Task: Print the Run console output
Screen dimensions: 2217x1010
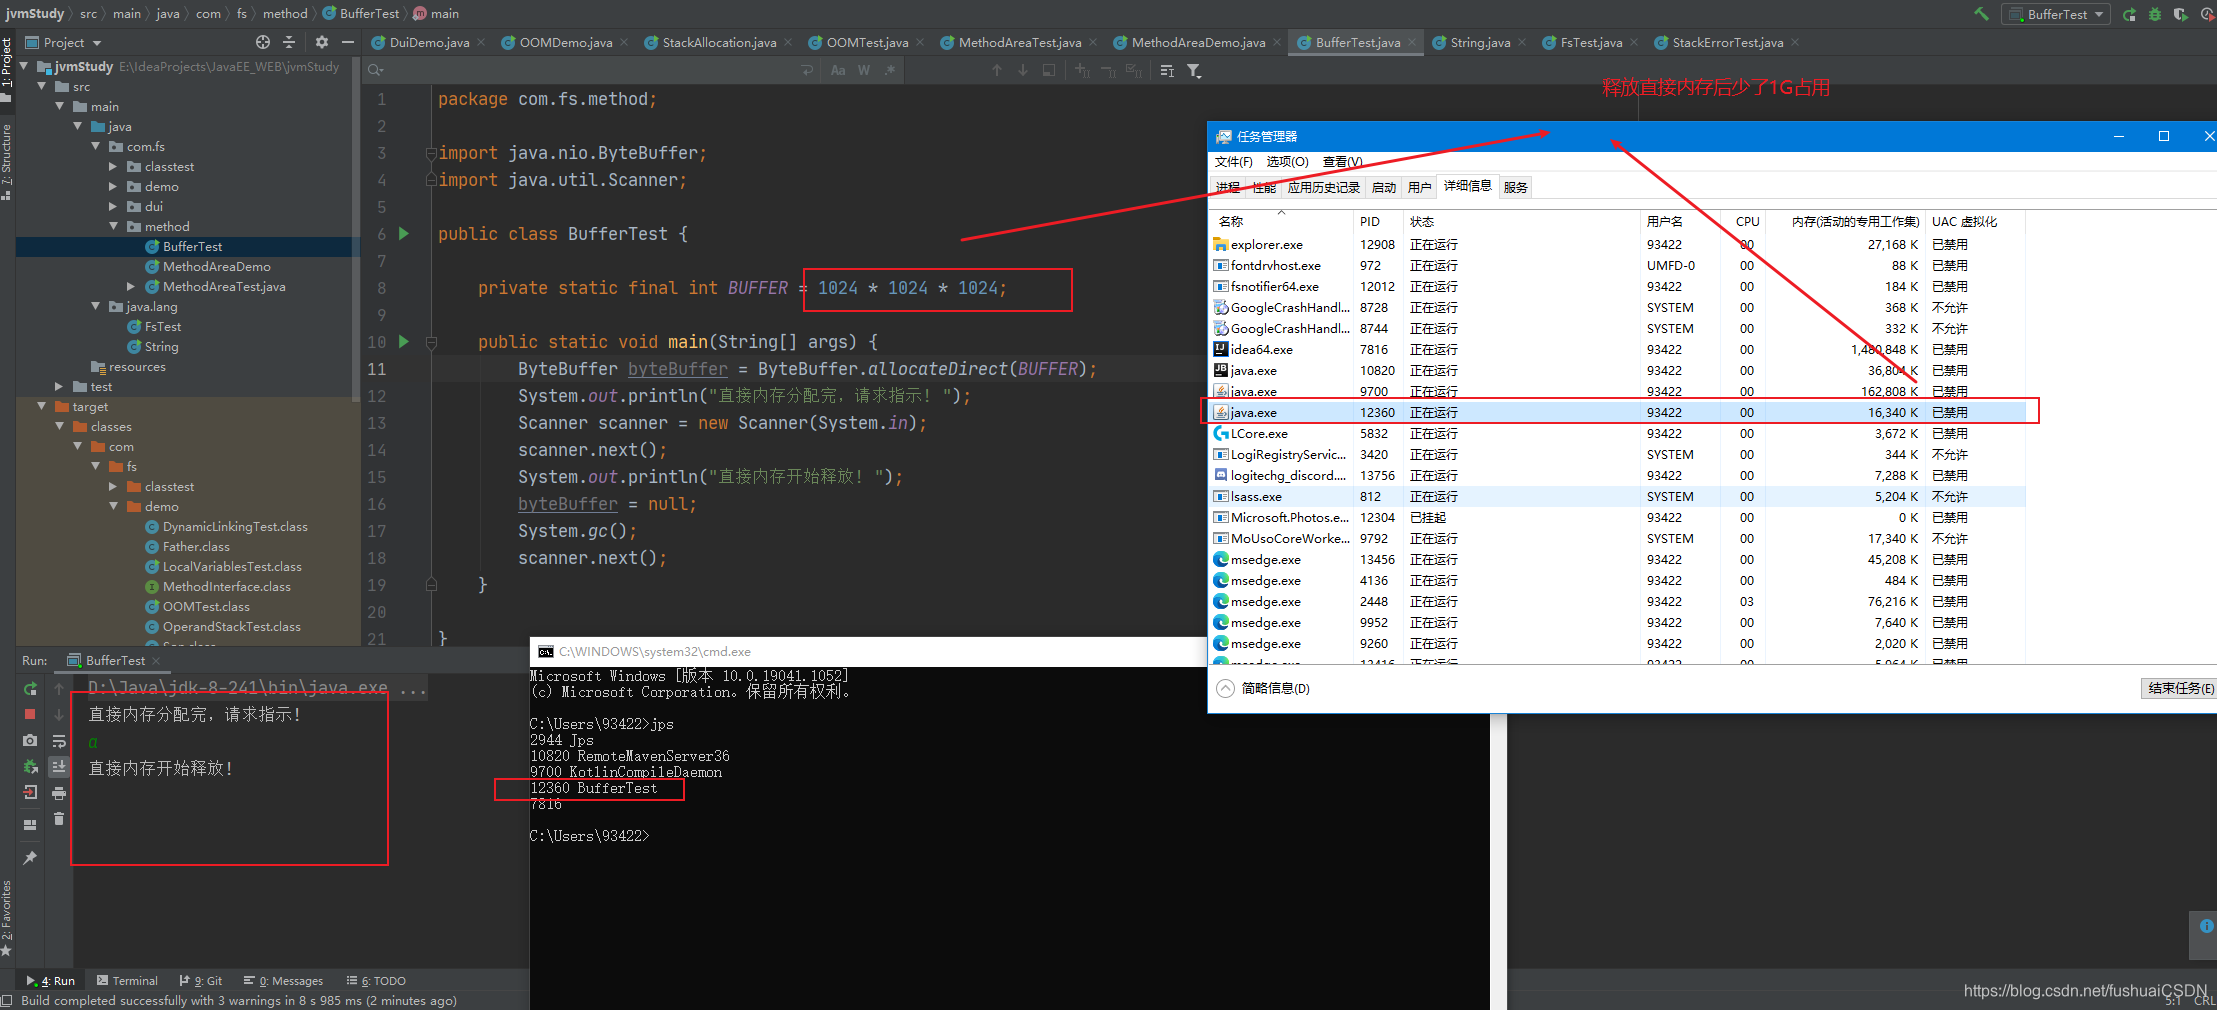Action: (59, 793)
